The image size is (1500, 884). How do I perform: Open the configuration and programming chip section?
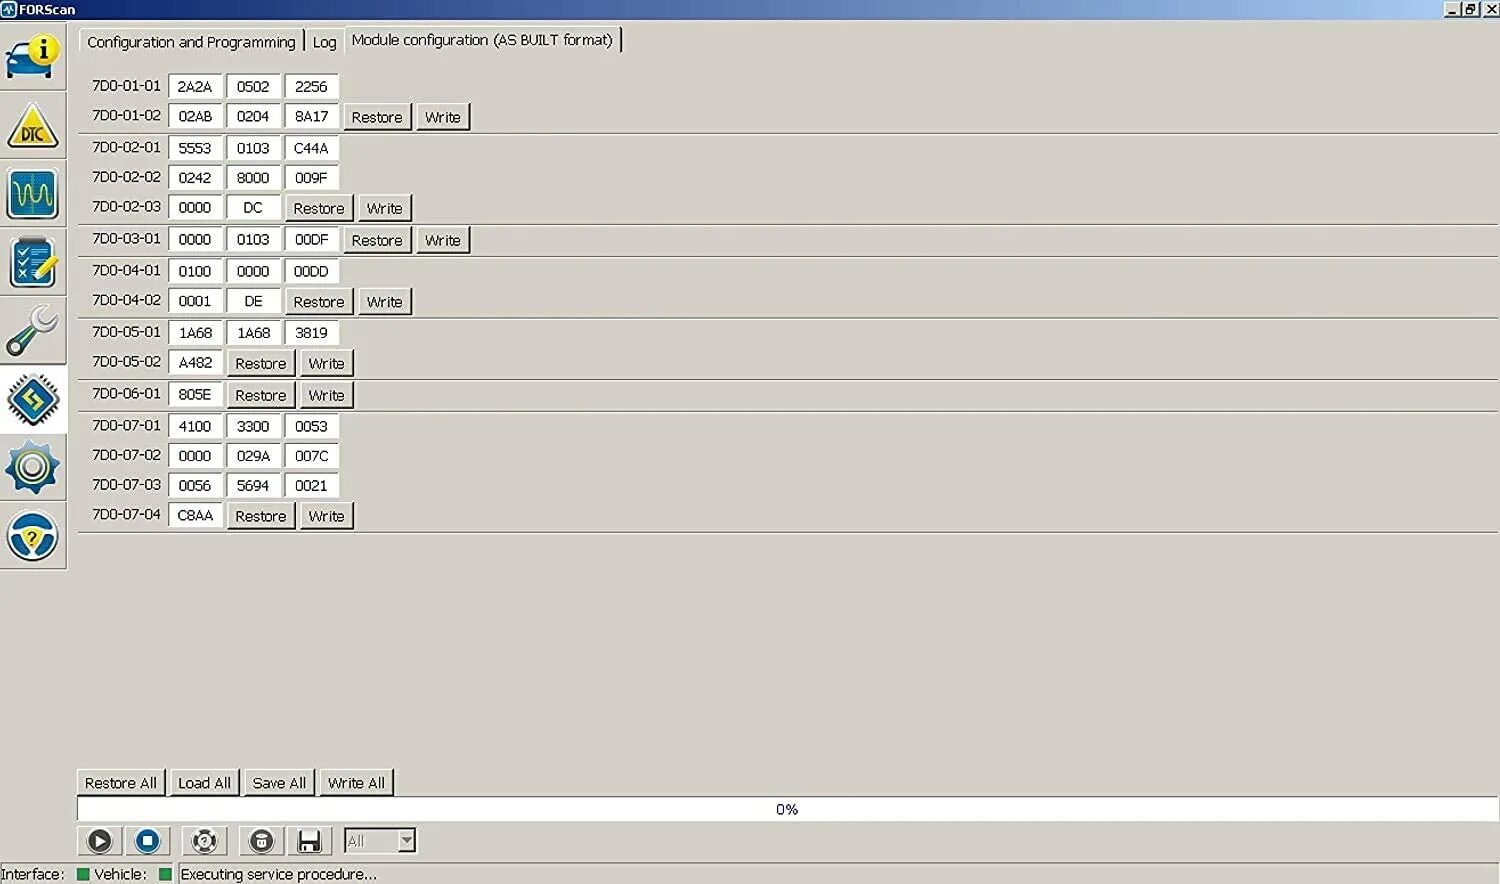[x=33, y=399]
